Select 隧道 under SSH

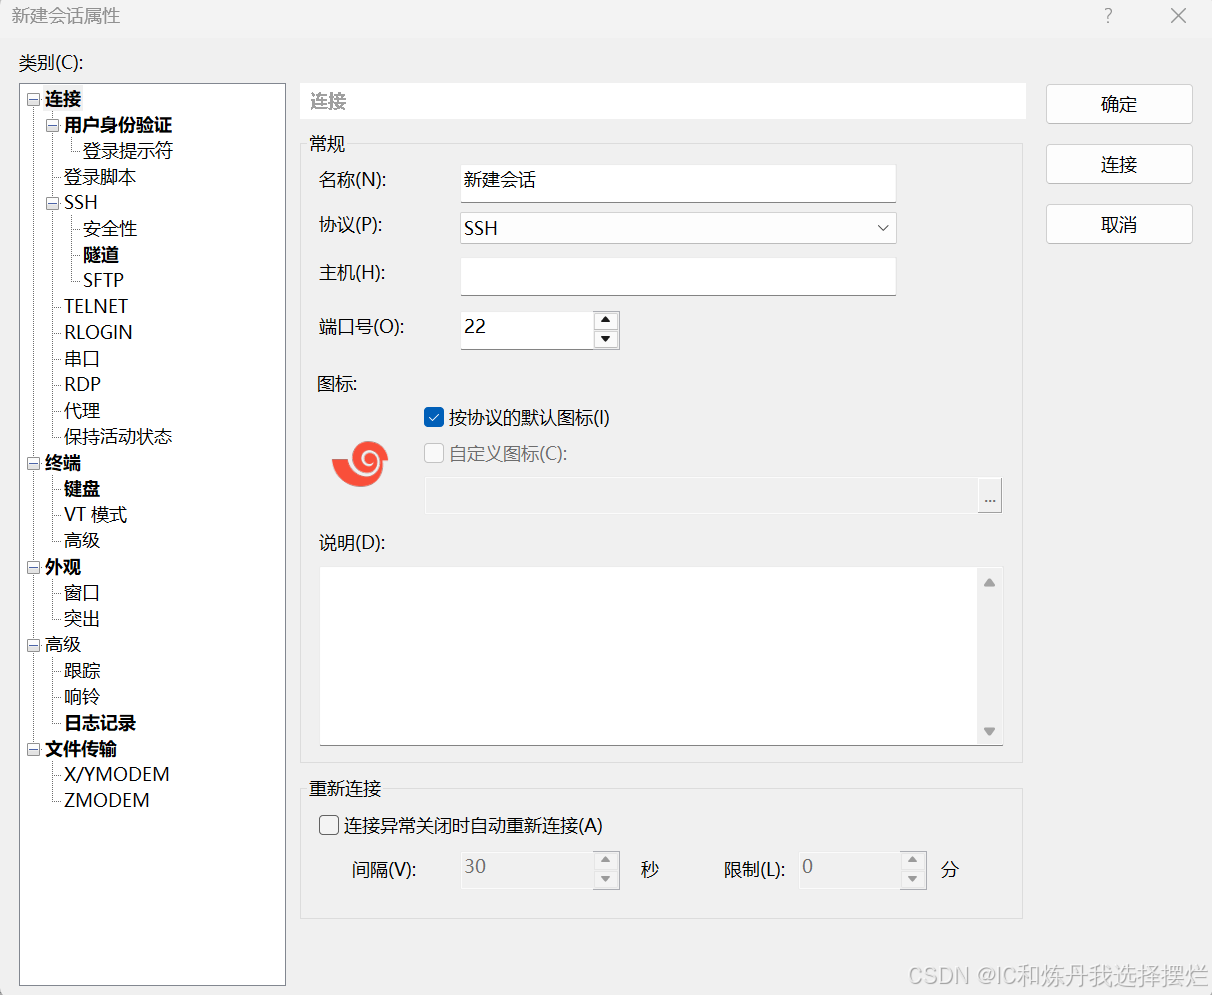101,255
